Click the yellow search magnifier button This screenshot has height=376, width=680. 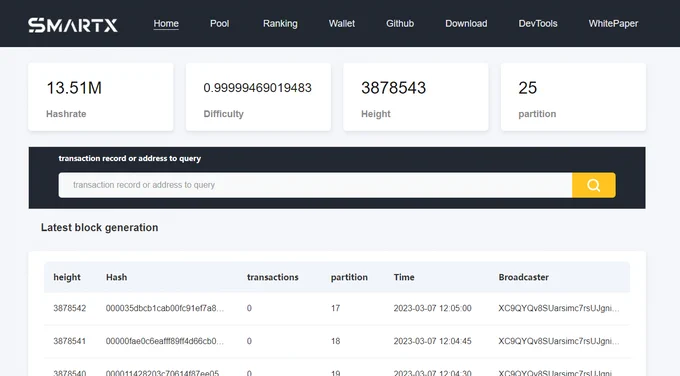tap(593, 185)
